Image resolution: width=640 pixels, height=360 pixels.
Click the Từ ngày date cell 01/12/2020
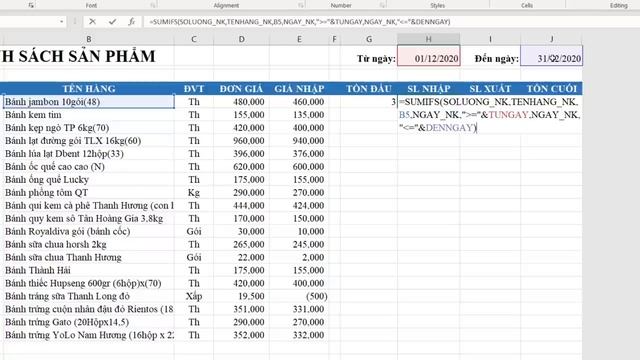(x=429, y=56)
